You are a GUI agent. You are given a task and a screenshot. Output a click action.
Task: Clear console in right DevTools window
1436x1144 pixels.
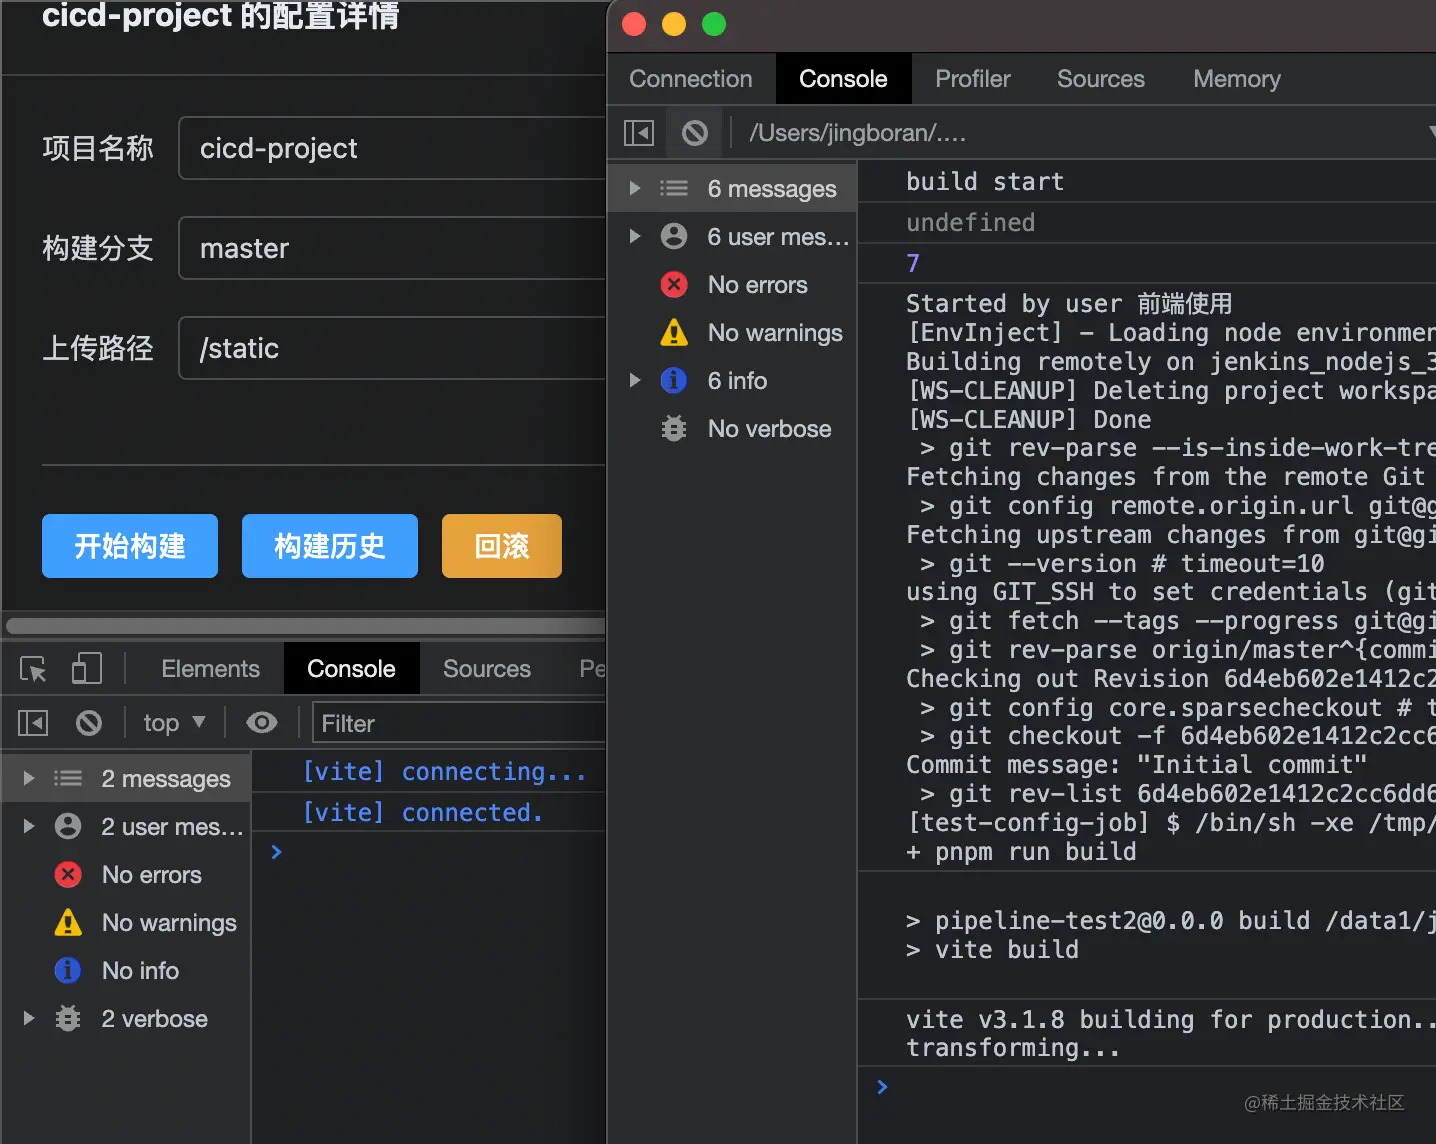[x=695, y=133]
